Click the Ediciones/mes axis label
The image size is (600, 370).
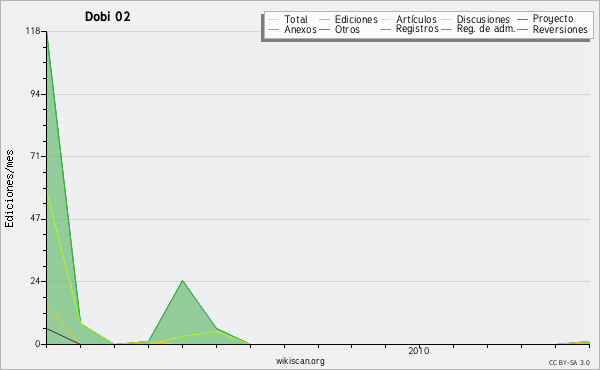(x=9, y=189)
